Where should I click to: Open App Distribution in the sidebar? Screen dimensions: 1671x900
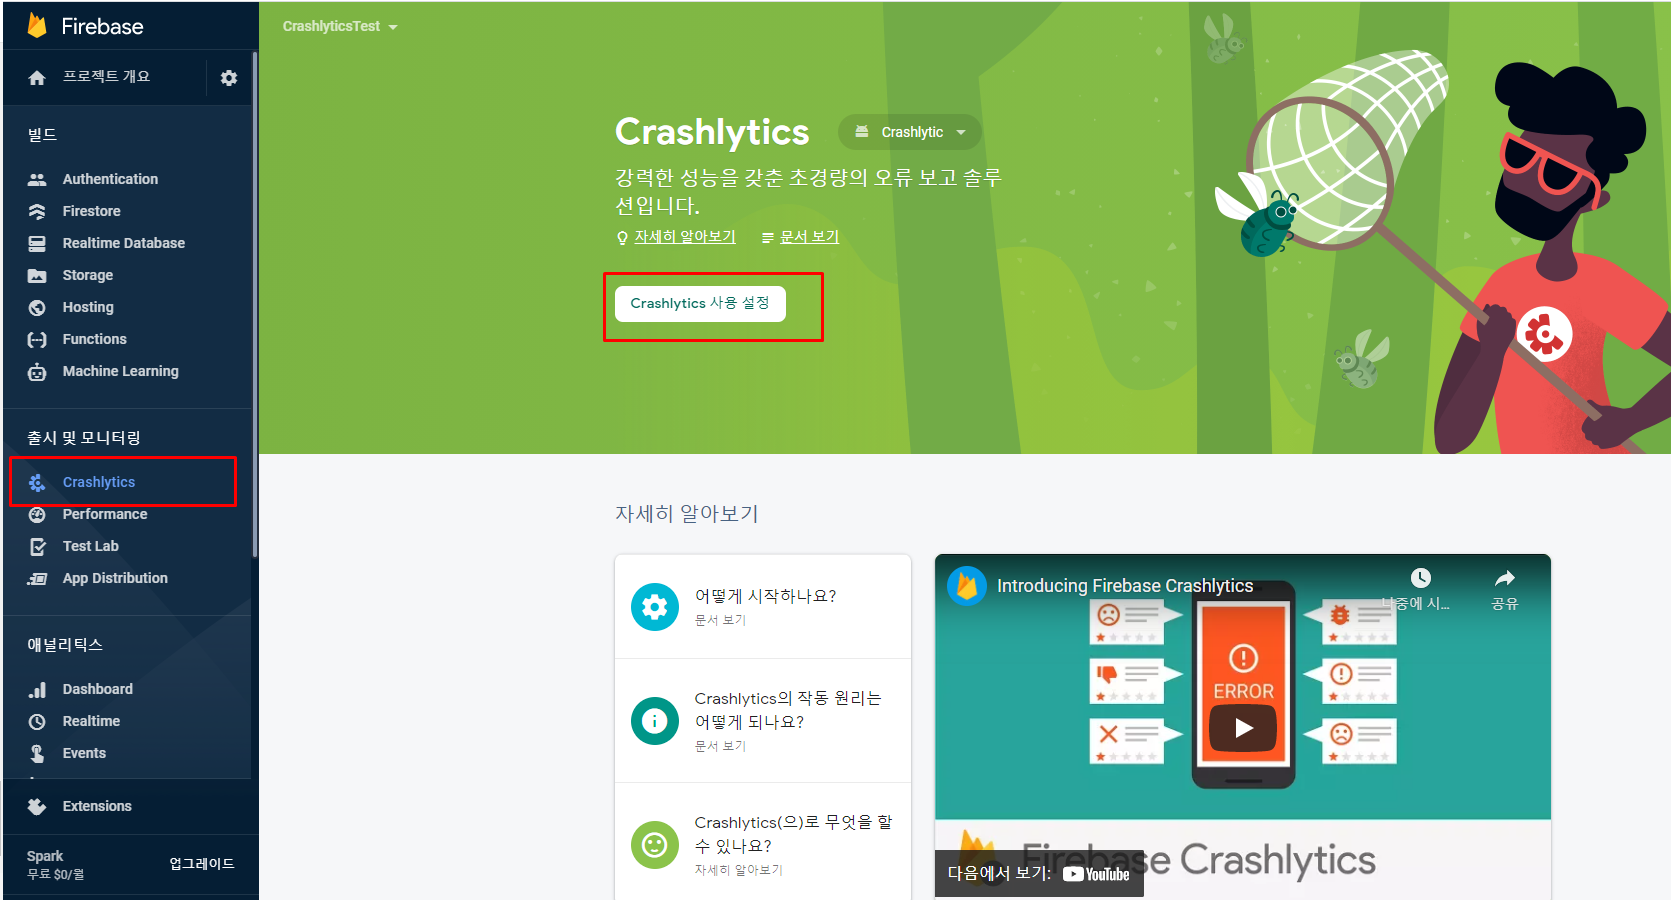pyautogui.click(x=115, y=579)
